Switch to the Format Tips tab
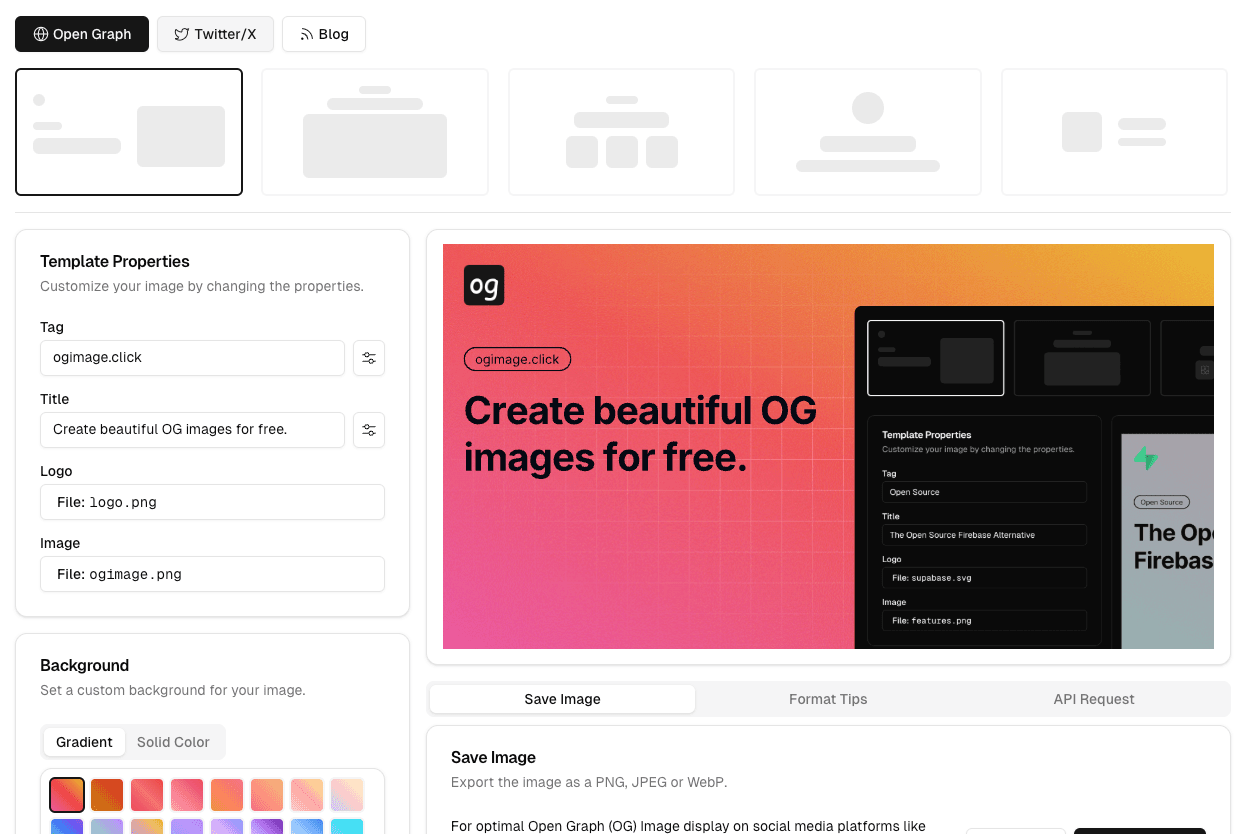1243x834 pixels. [828, 699]
